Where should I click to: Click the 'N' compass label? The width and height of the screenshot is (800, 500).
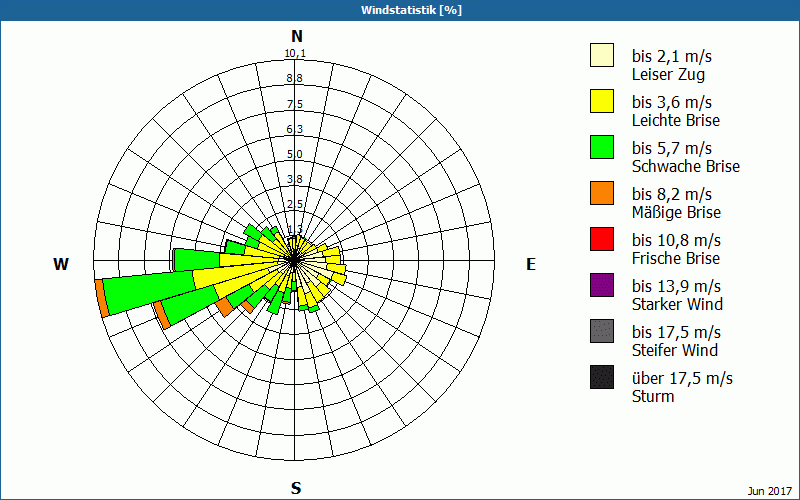[297, 36]
